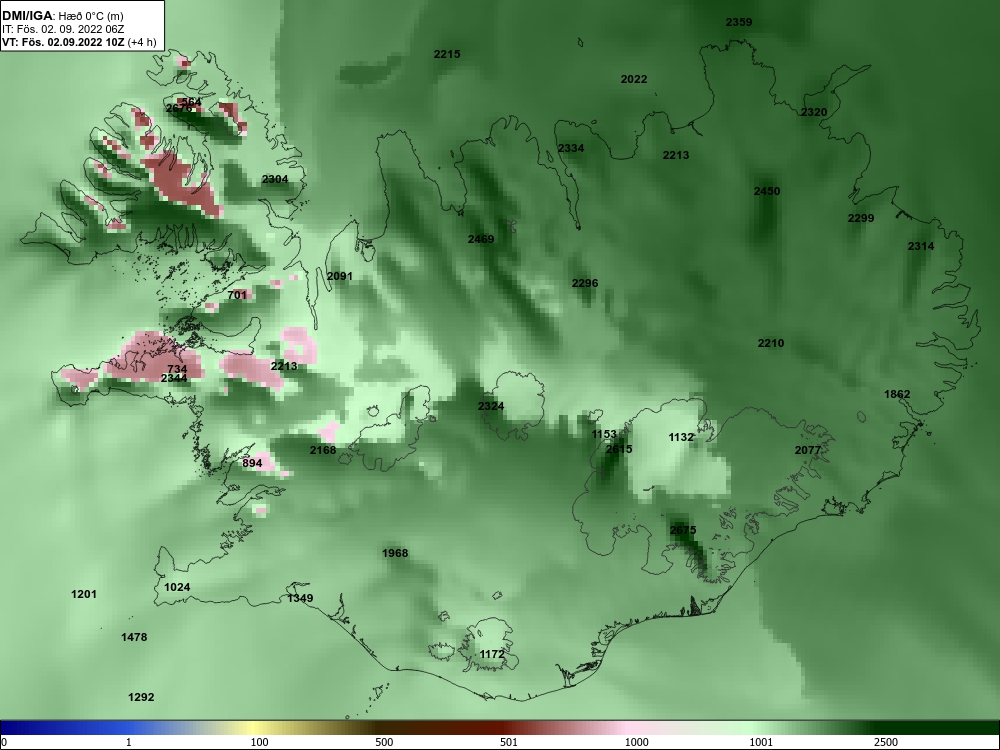
Task: Click the colour scale label 1001
Action: point(761,742)
